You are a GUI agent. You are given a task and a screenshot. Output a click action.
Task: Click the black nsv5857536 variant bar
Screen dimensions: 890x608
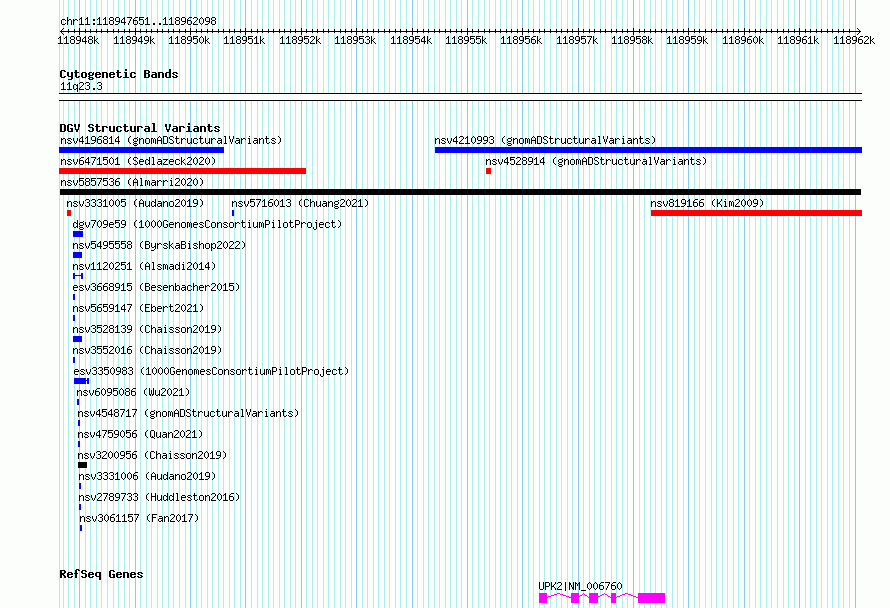[460, 192]
